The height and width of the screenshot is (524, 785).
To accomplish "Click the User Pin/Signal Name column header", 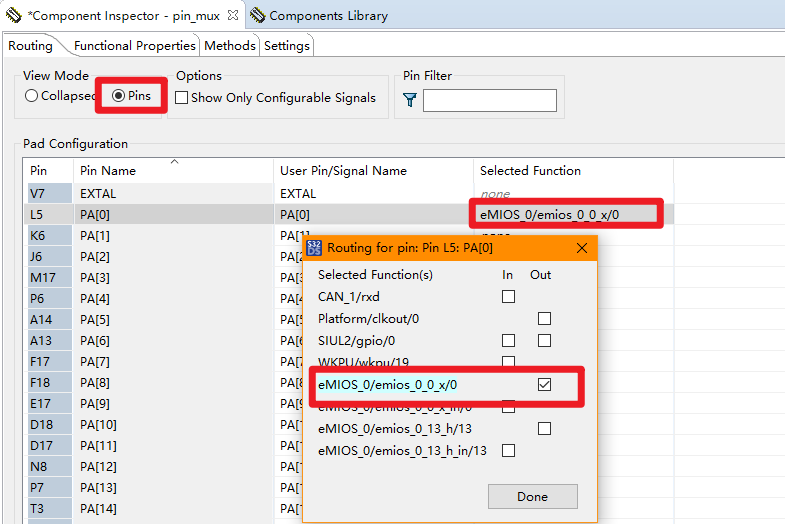I will tap(373, 171).
